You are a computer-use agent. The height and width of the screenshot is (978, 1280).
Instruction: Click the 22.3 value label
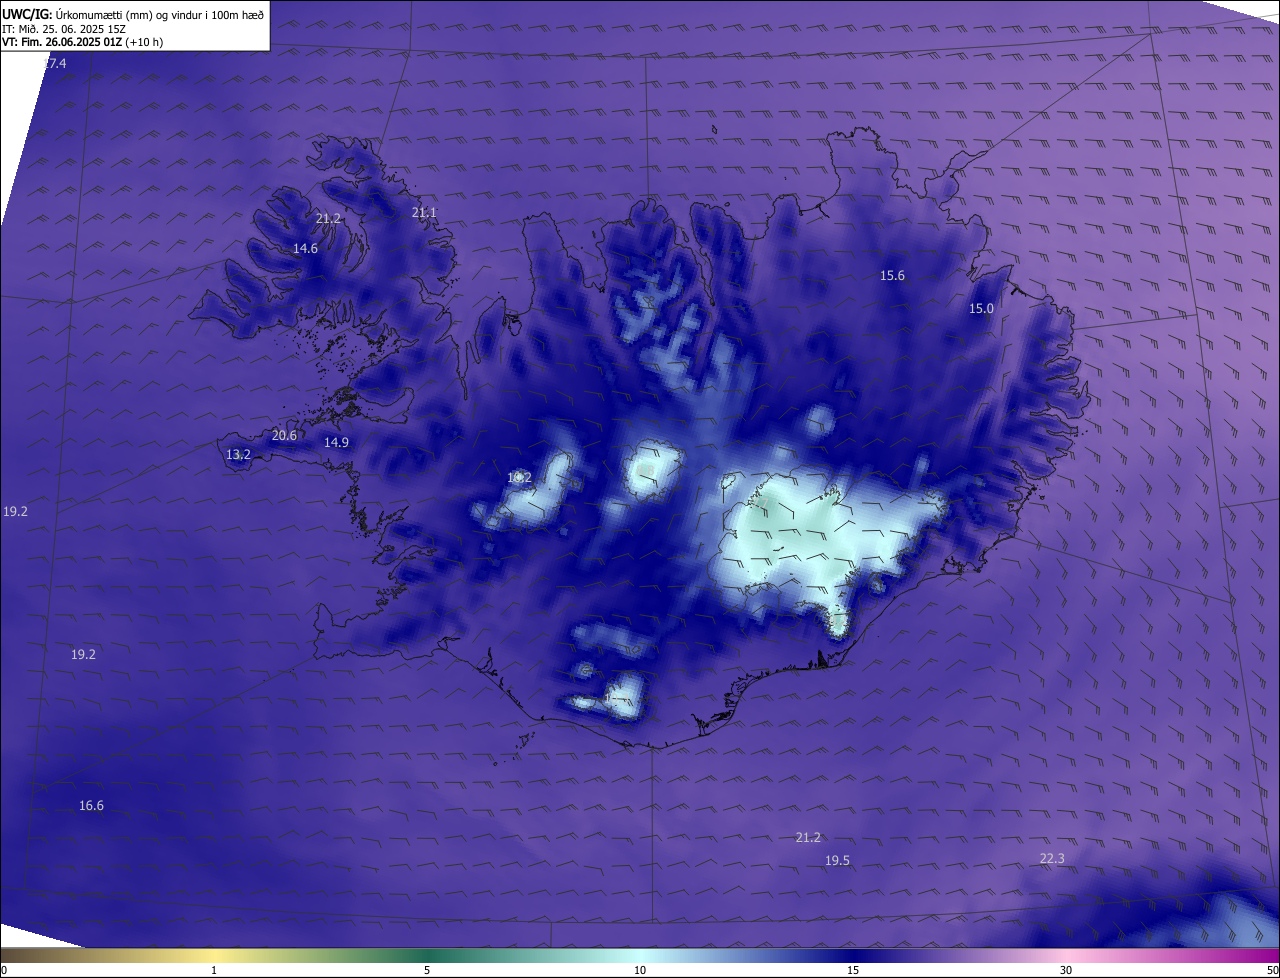pos(1052,859)
